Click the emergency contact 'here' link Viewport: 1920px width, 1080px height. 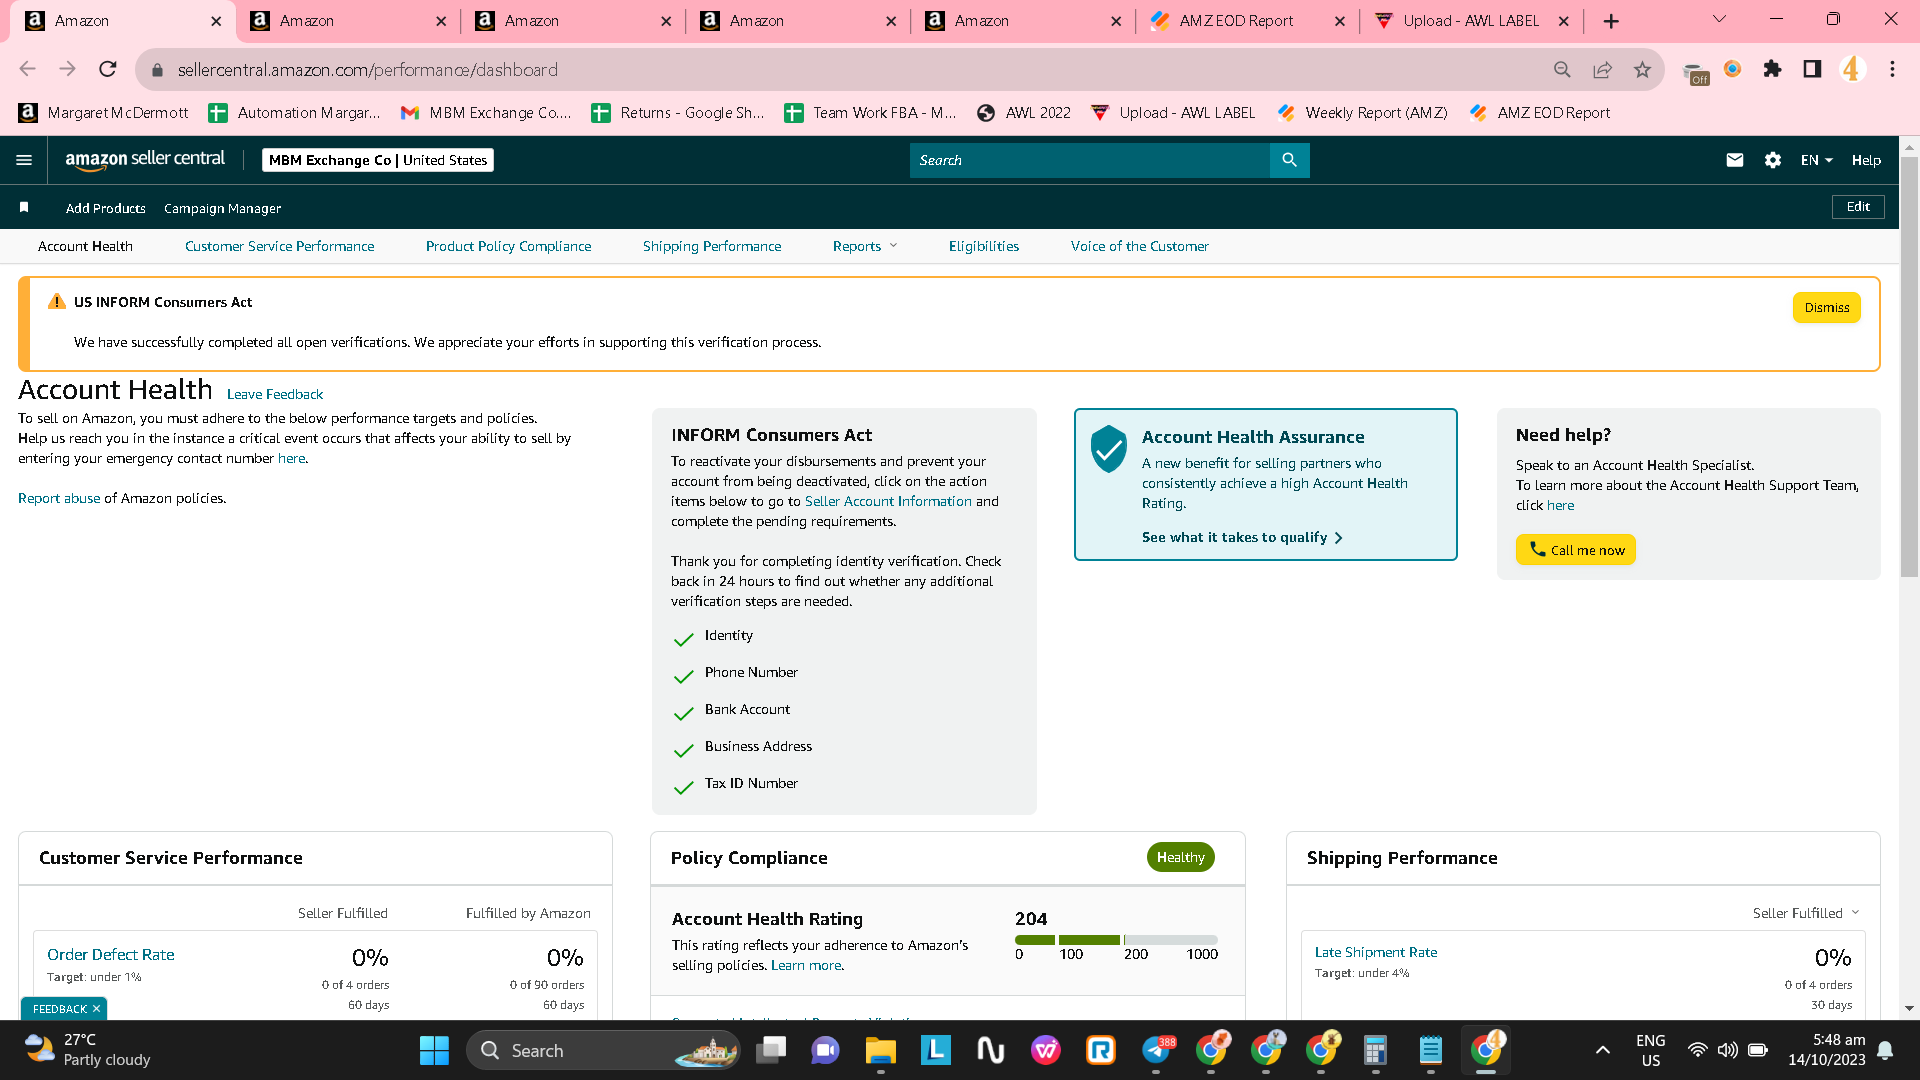coord(291,458)
